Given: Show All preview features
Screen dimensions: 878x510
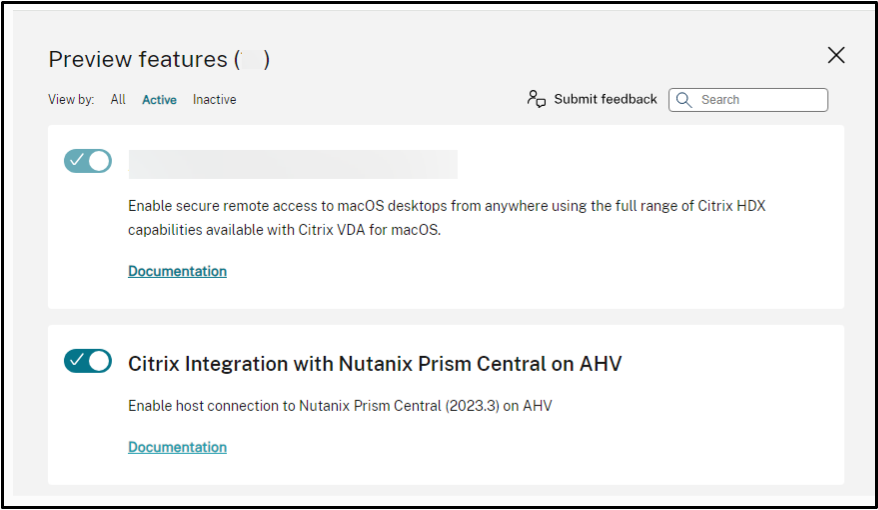Looking at the screenshot, I should 118,100.
